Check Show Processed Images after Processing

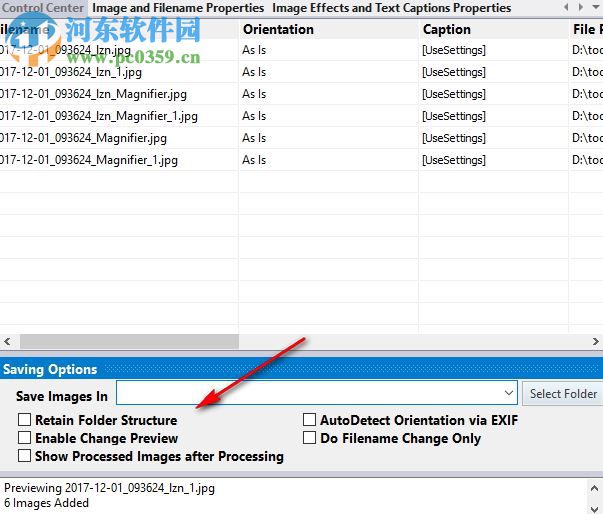(x=24, y=456)
